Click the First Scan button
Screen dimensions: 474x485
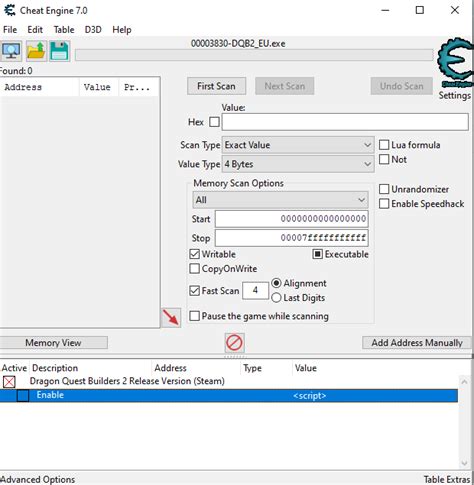point(216,86)
